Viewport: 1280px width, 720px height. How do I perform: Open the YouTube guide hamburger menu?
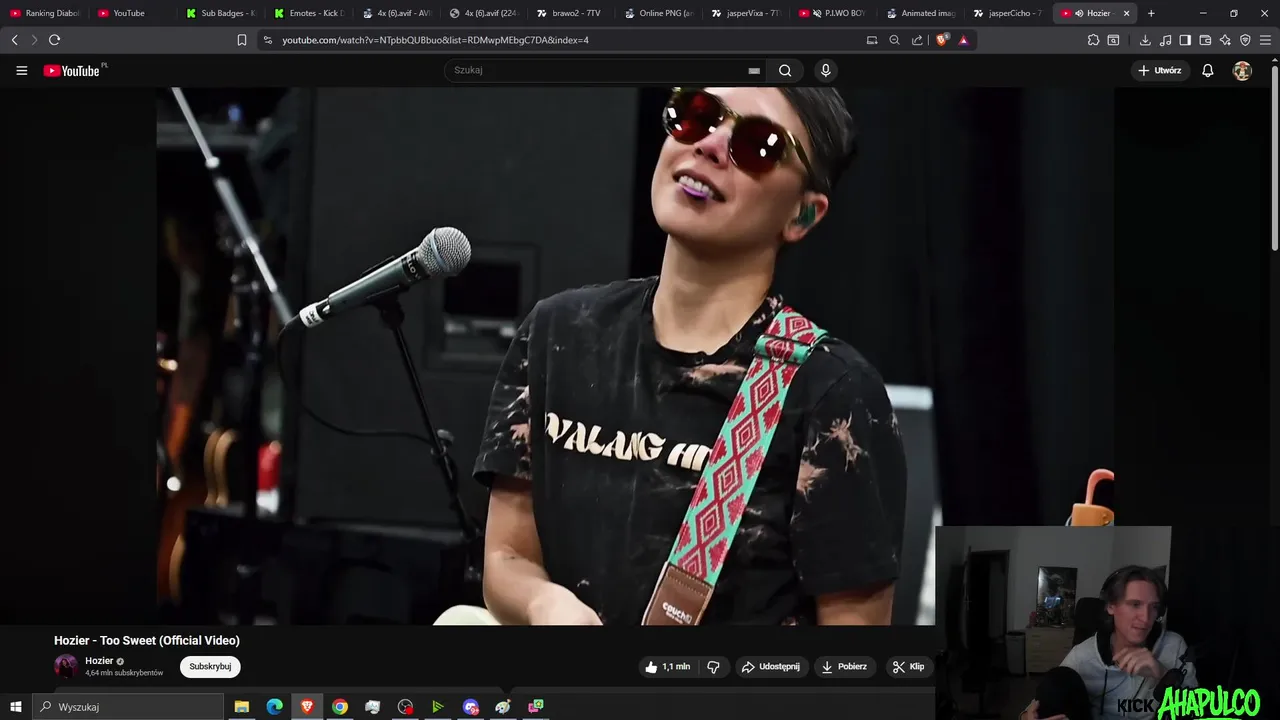[x=22, y=71]
